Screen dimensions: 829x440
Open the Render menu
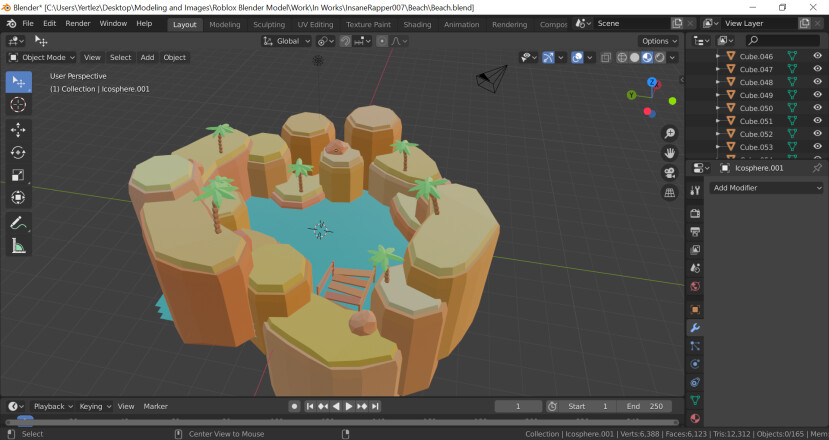pos(78,23)
